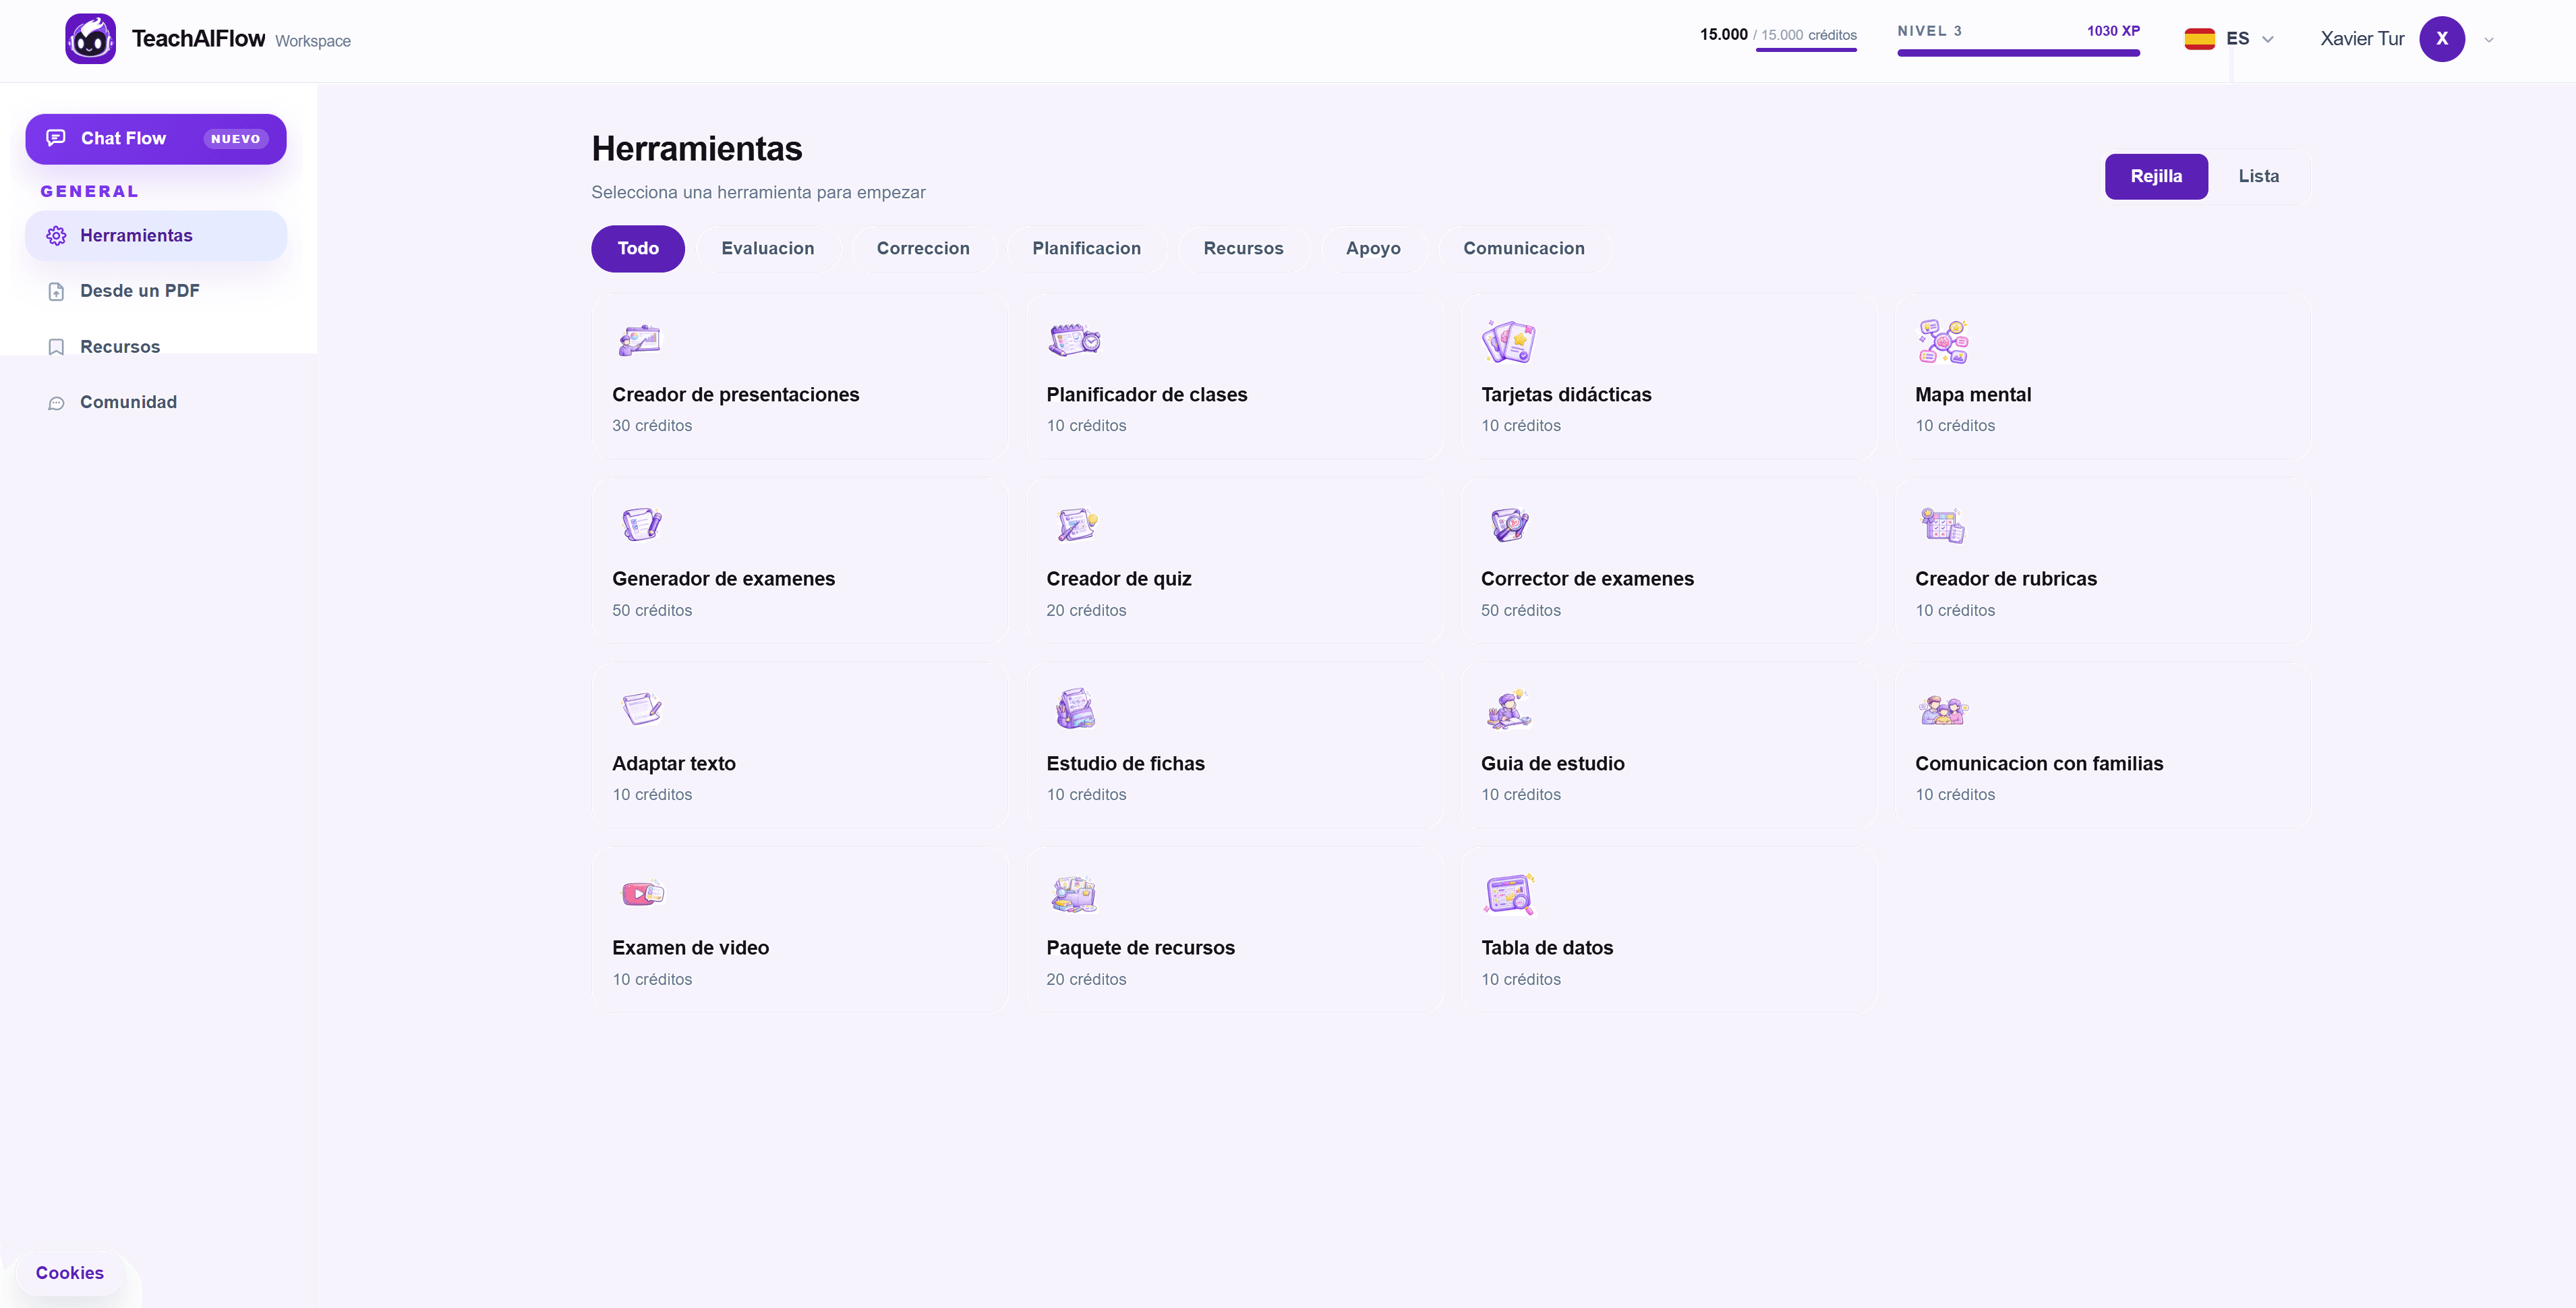
Task: Open Comunidad in the sidebar
Action: point(156,402)
